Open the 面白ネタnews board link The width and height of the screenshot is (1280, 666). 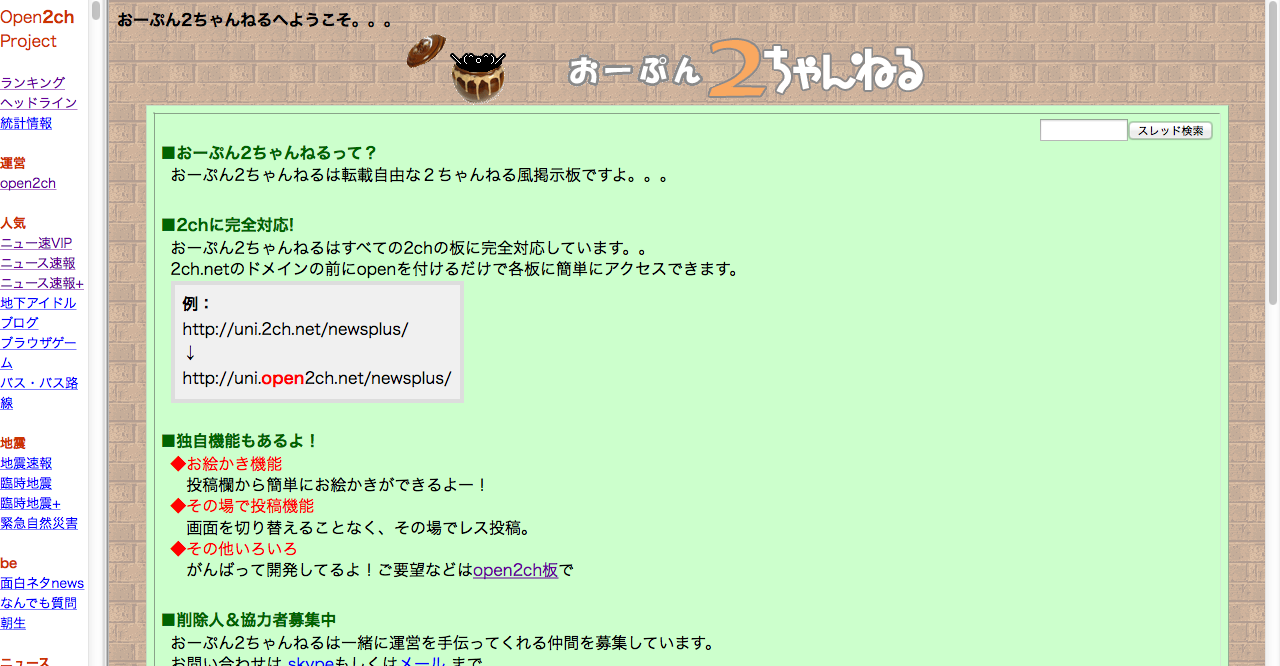pos(42,583)
